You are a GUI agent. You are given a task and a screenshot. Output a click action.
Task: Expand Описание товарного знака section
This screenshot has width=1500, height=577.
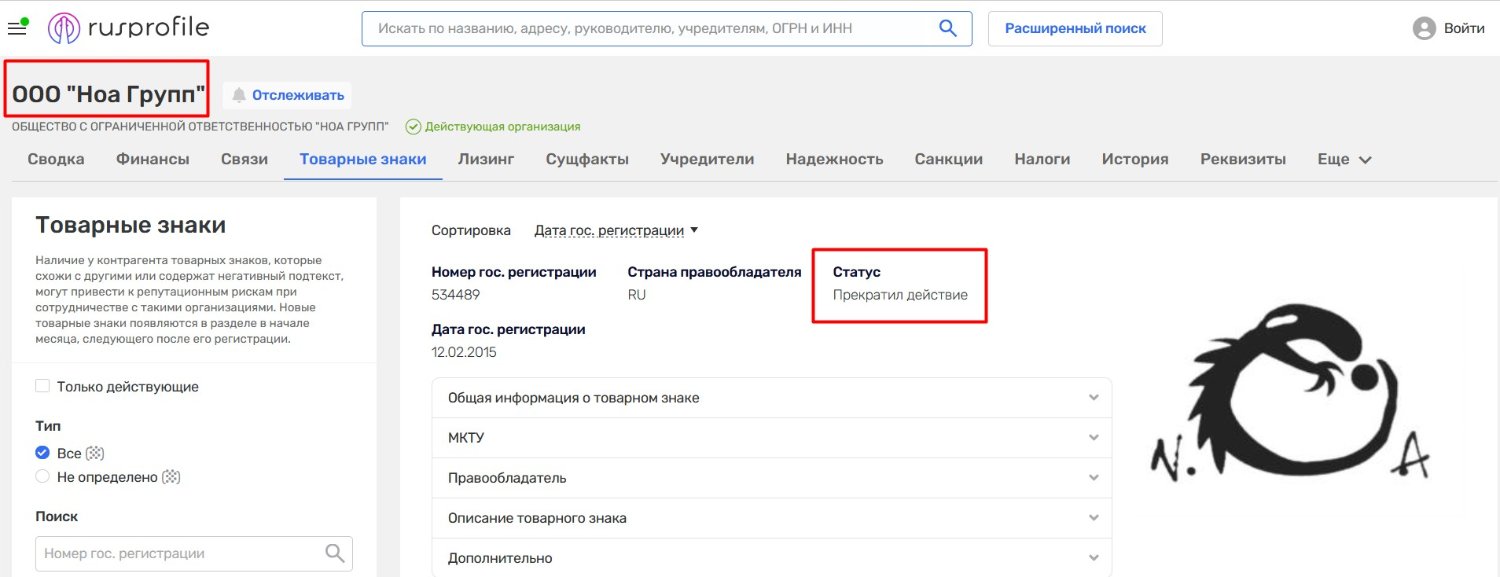(771, 518)
